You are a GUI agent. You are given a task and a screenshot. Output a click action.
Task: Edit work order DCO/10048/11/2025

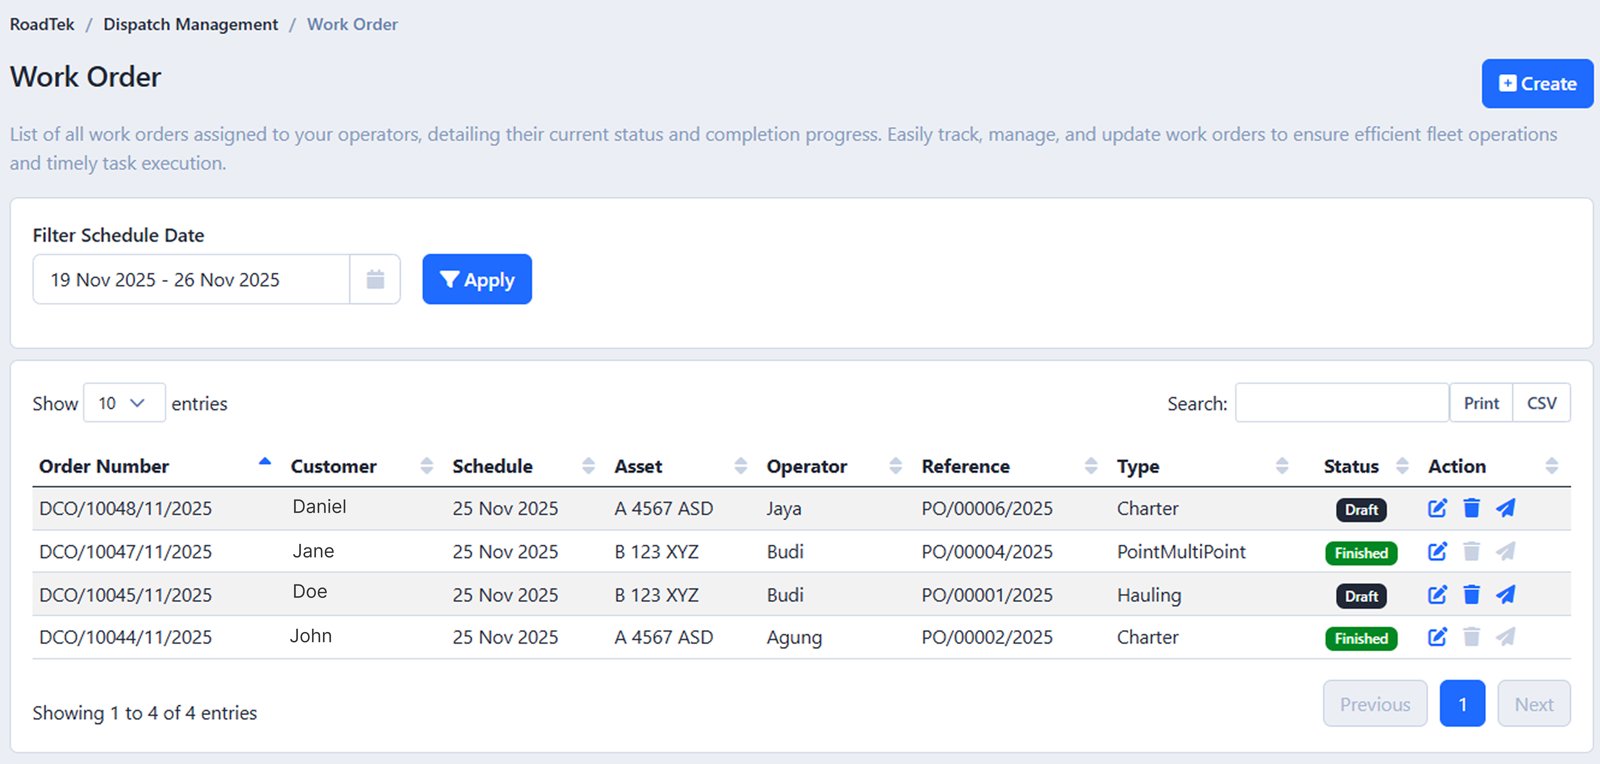[x=1437, y=508]
